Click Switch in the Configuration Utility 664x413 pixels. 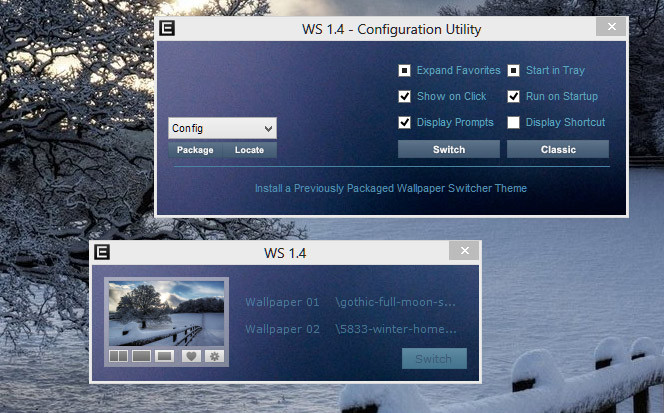(449, 150)
